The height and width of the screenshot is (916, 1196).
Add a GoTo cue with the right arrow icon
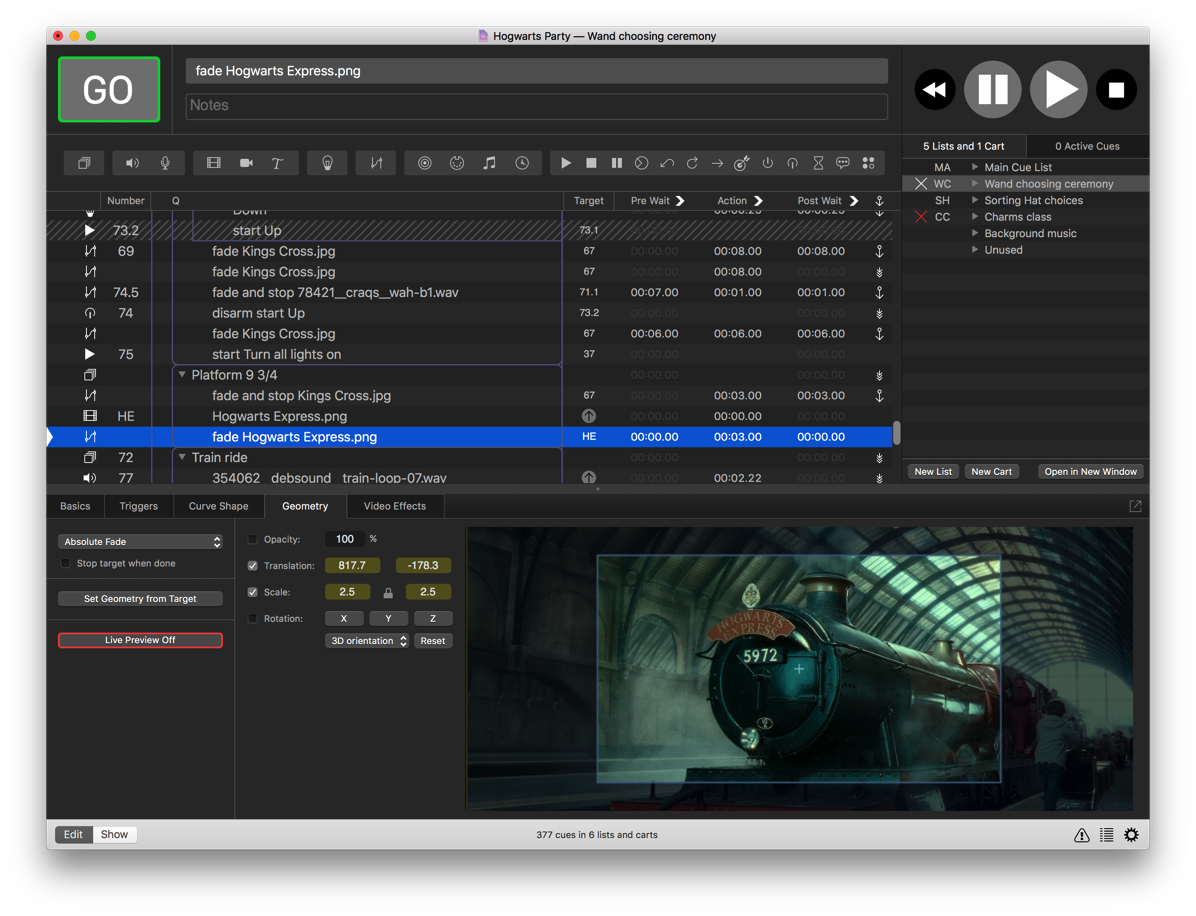(x=717, y=163)
